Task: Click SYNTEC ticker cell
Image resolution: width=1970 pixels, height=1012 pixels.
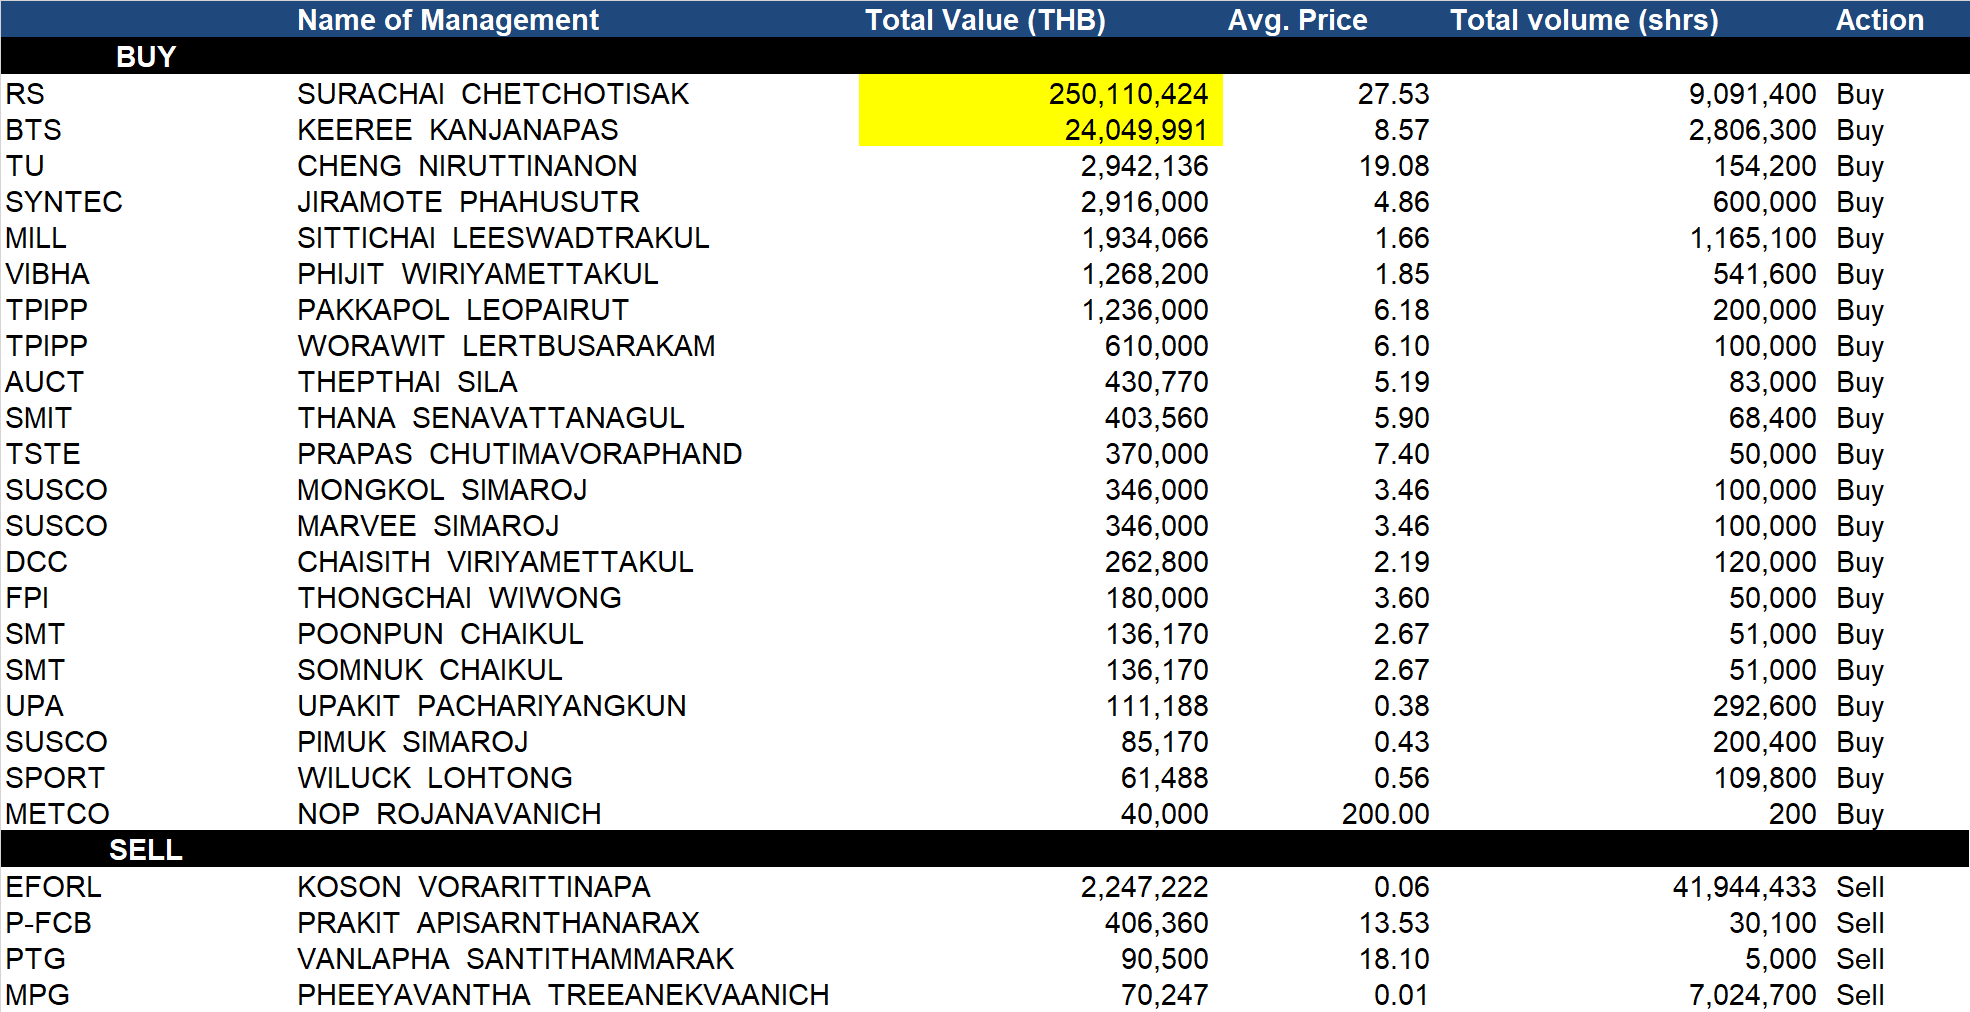Action: pos(64,202)
